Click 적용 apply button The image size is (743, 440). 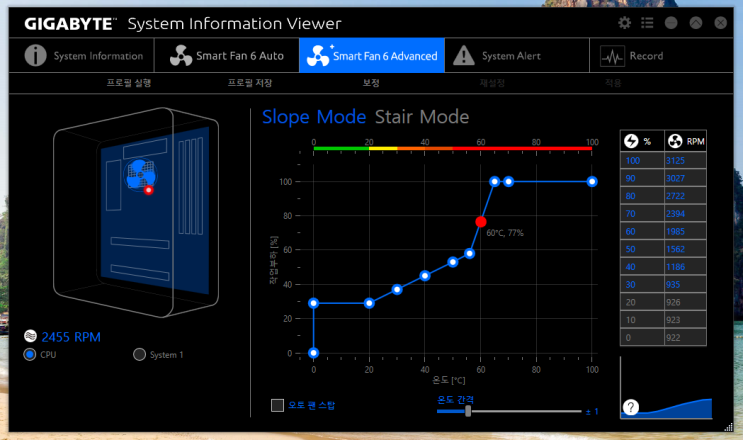tap(613, 83)
